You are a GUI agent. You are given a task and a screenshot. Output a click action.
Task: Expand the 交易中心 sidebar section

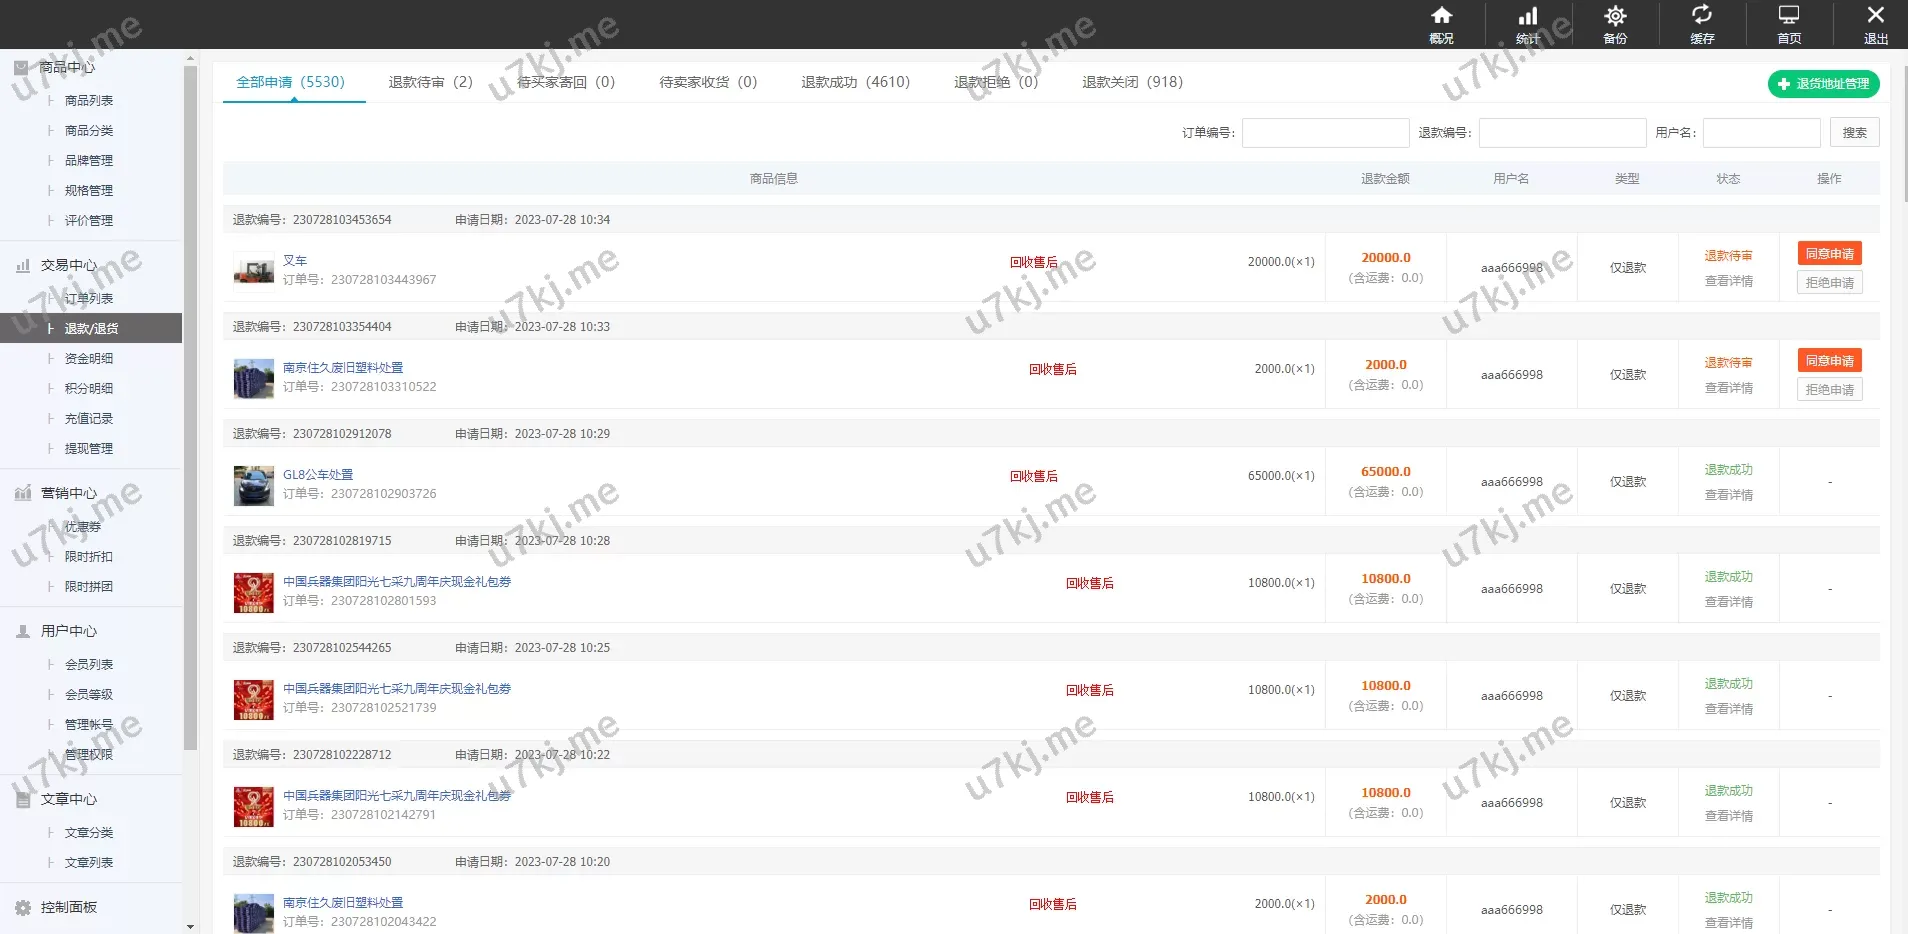click(68, 265)
